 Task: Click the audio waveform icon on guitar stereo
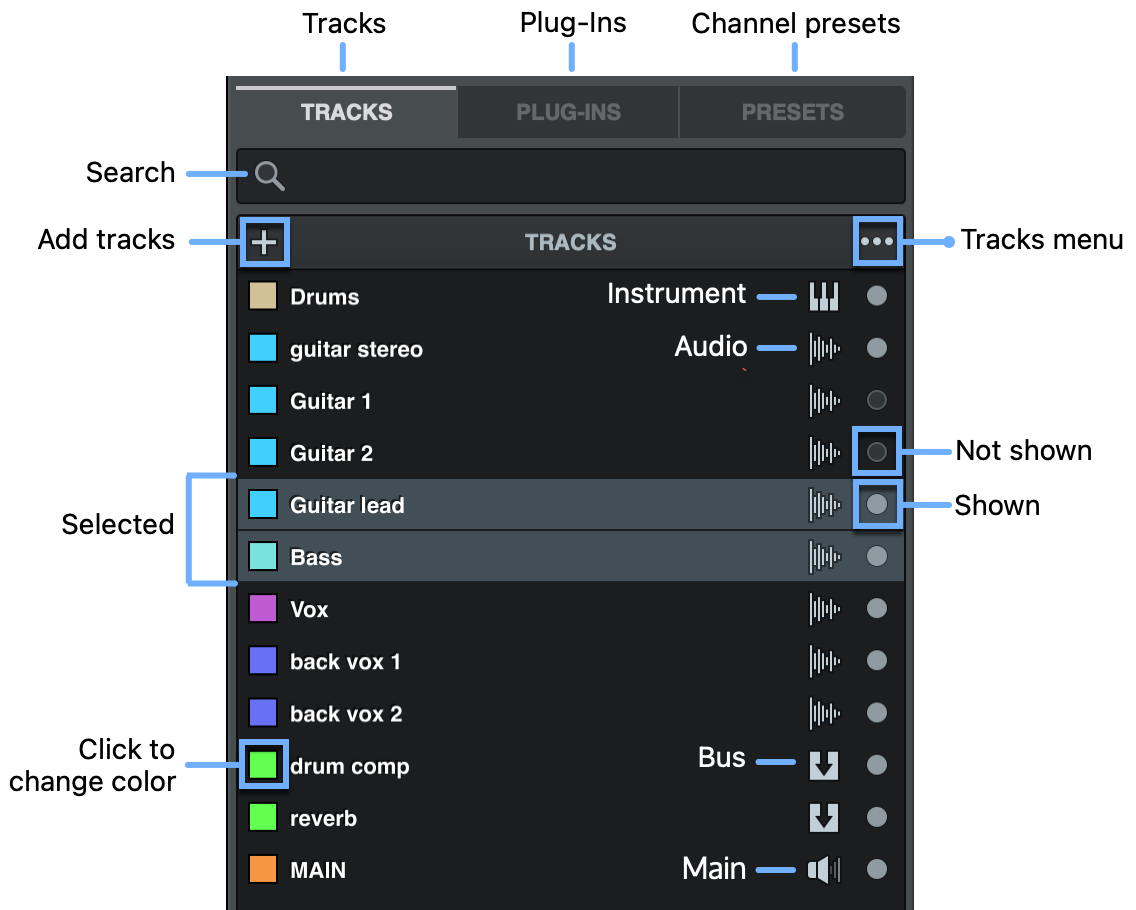(x=823, y=348)
